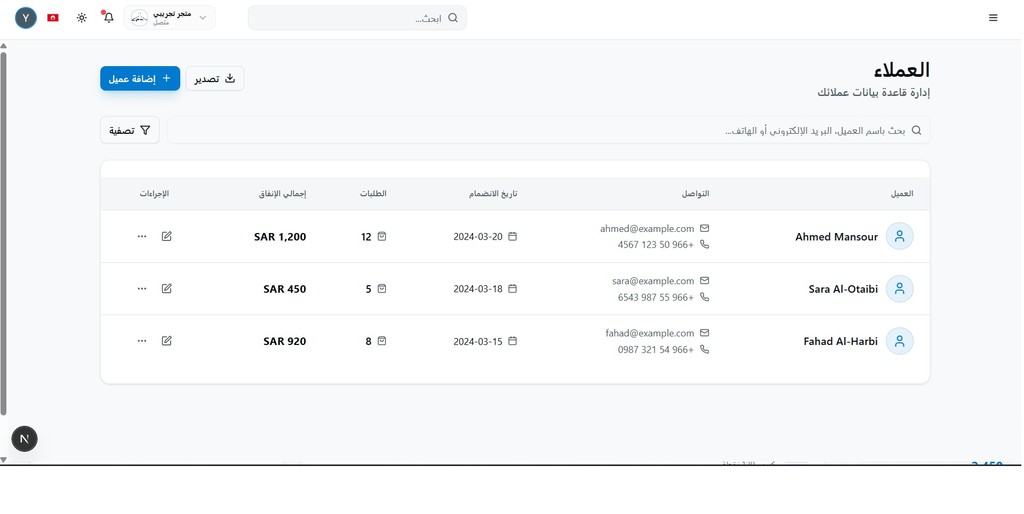Edit Sara Al-Otaibi's record
The height and width of the screenshot is (514, 1024).
[x=167, y=289]
